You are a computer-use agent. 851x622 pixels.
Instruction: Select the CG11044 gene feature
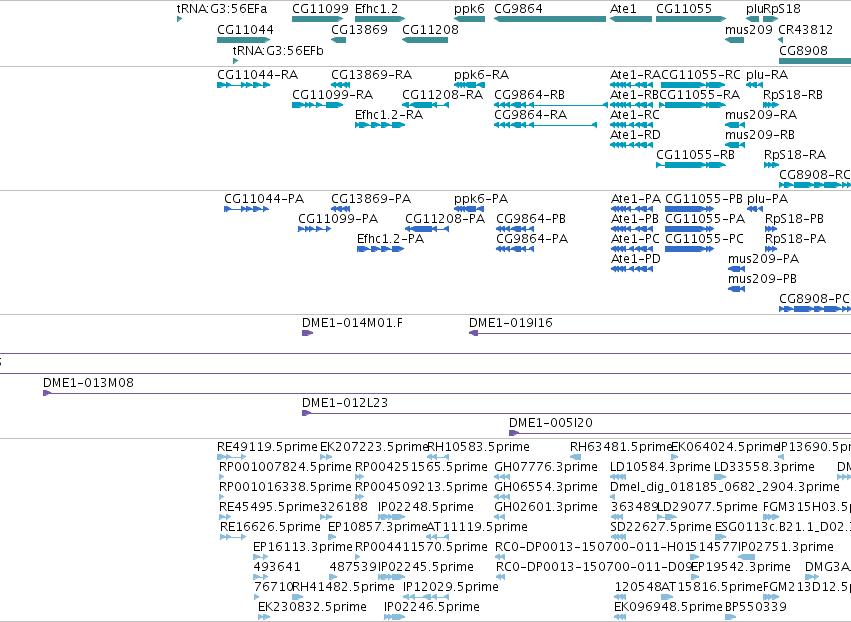[x=244, y=40]
